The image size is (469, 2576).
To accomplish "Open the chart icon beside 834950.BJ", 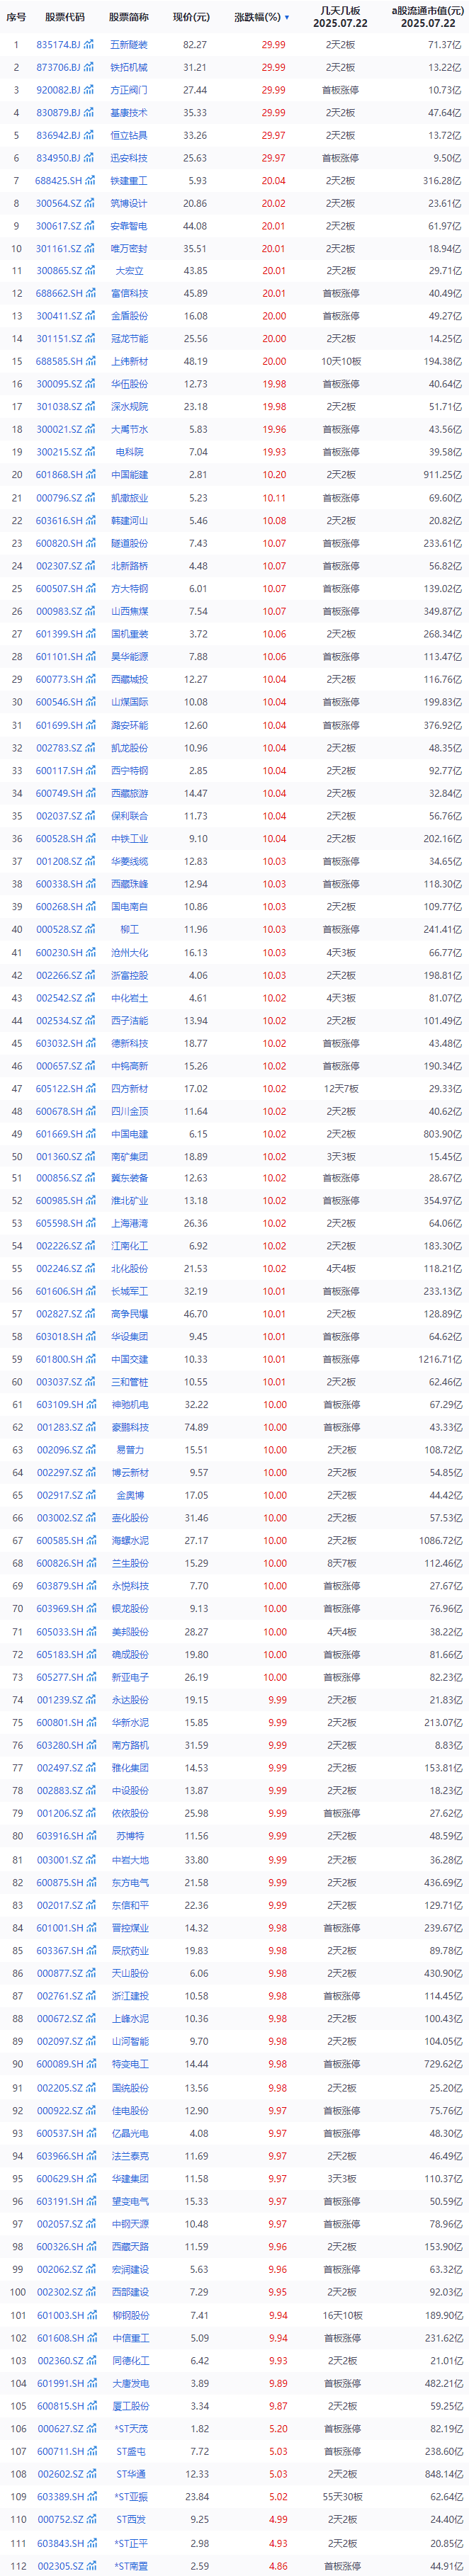I will [x=90, y=158].
